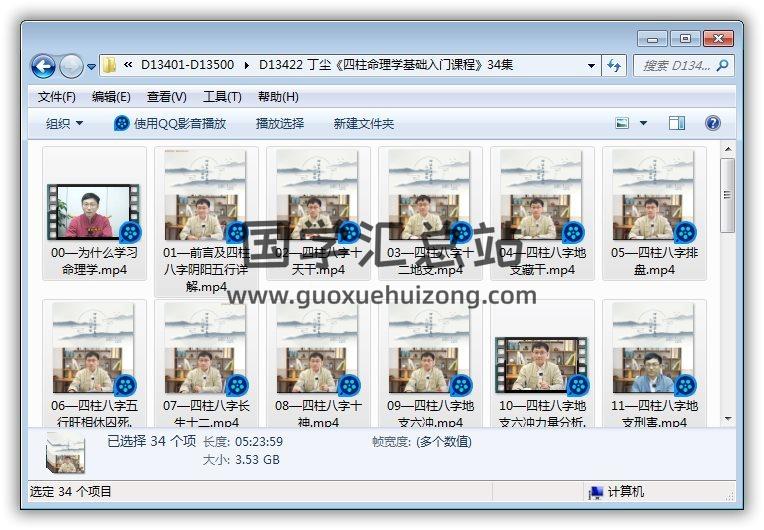Select video 00—为什么学习命理学.mp4 thumbnail

tap(94, 212)
